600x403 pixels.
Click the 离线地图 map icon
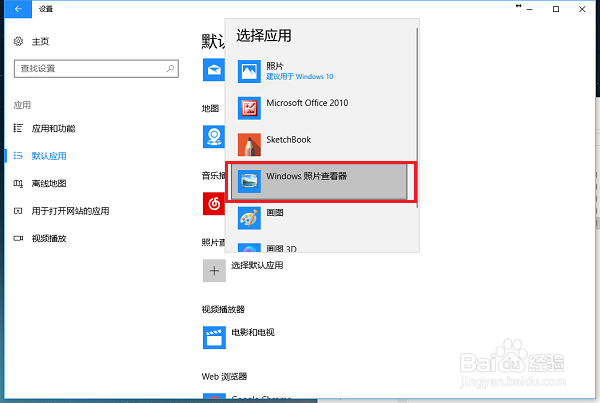(18, 183)
